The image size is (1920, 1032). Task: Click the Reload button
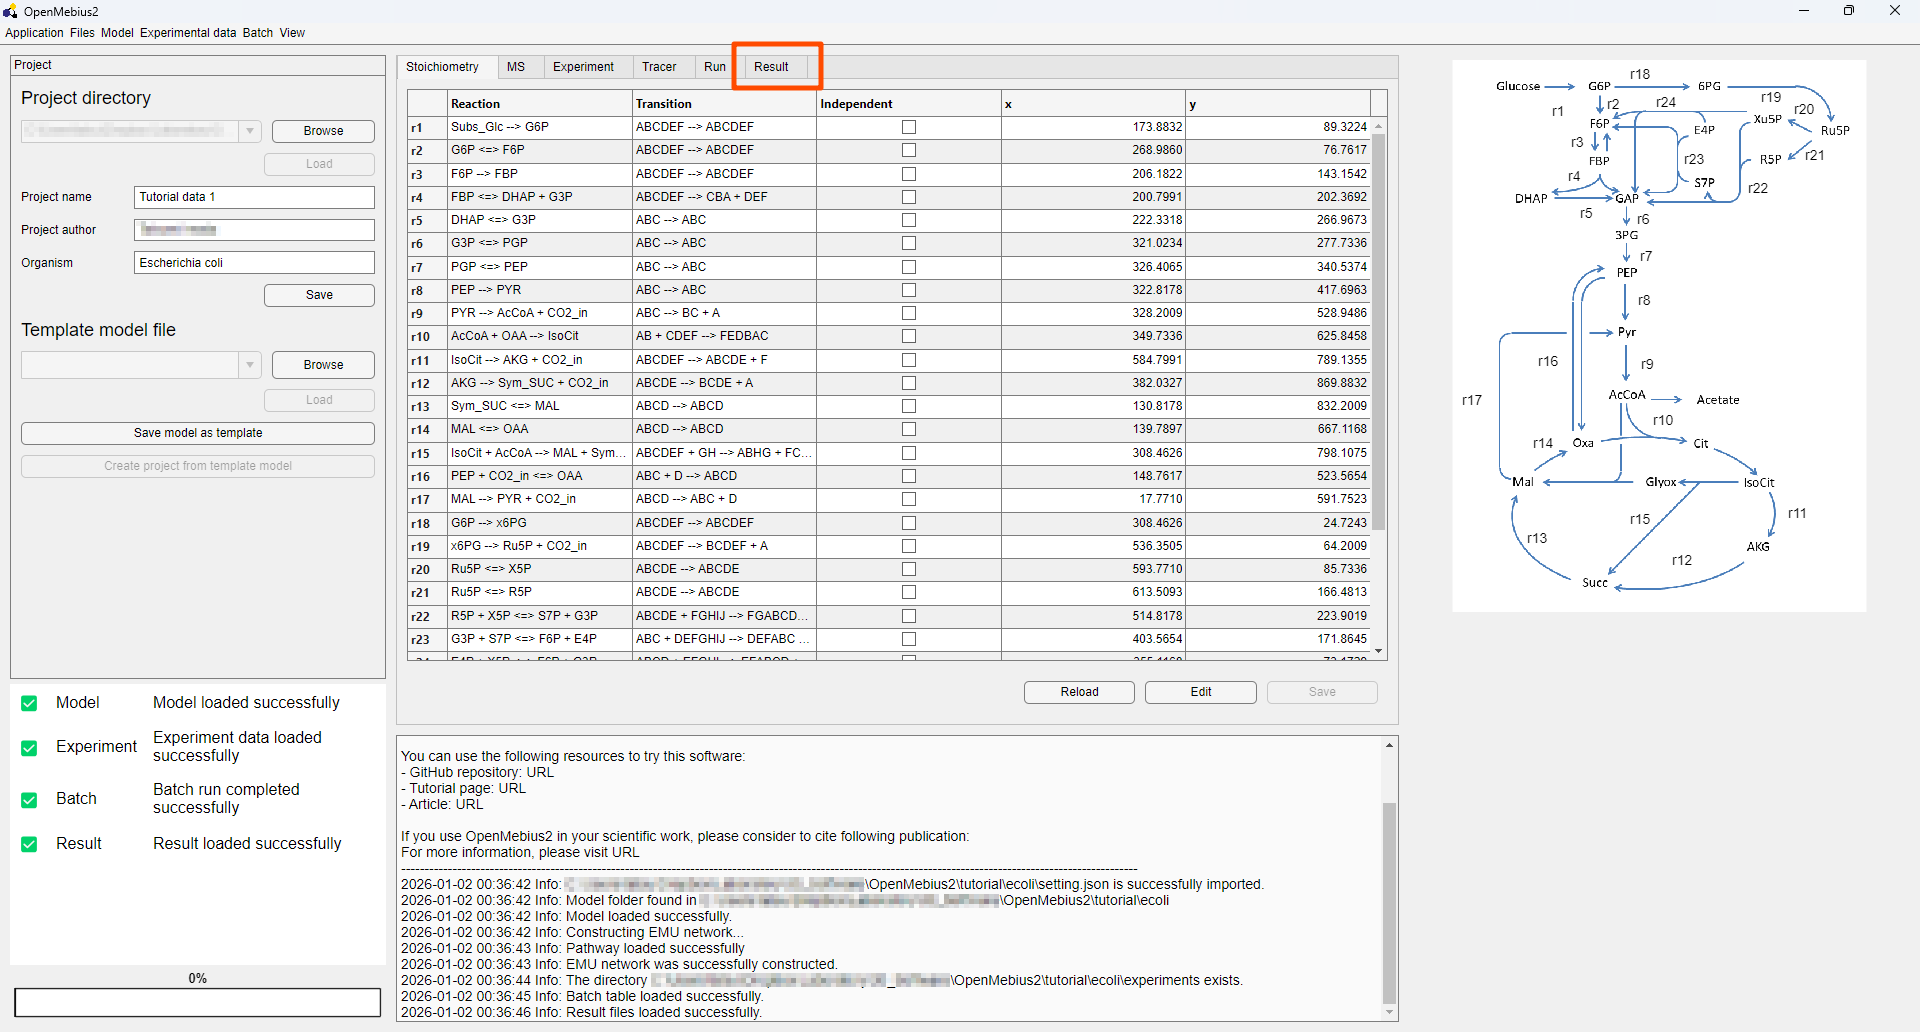tap(1078, 692)
